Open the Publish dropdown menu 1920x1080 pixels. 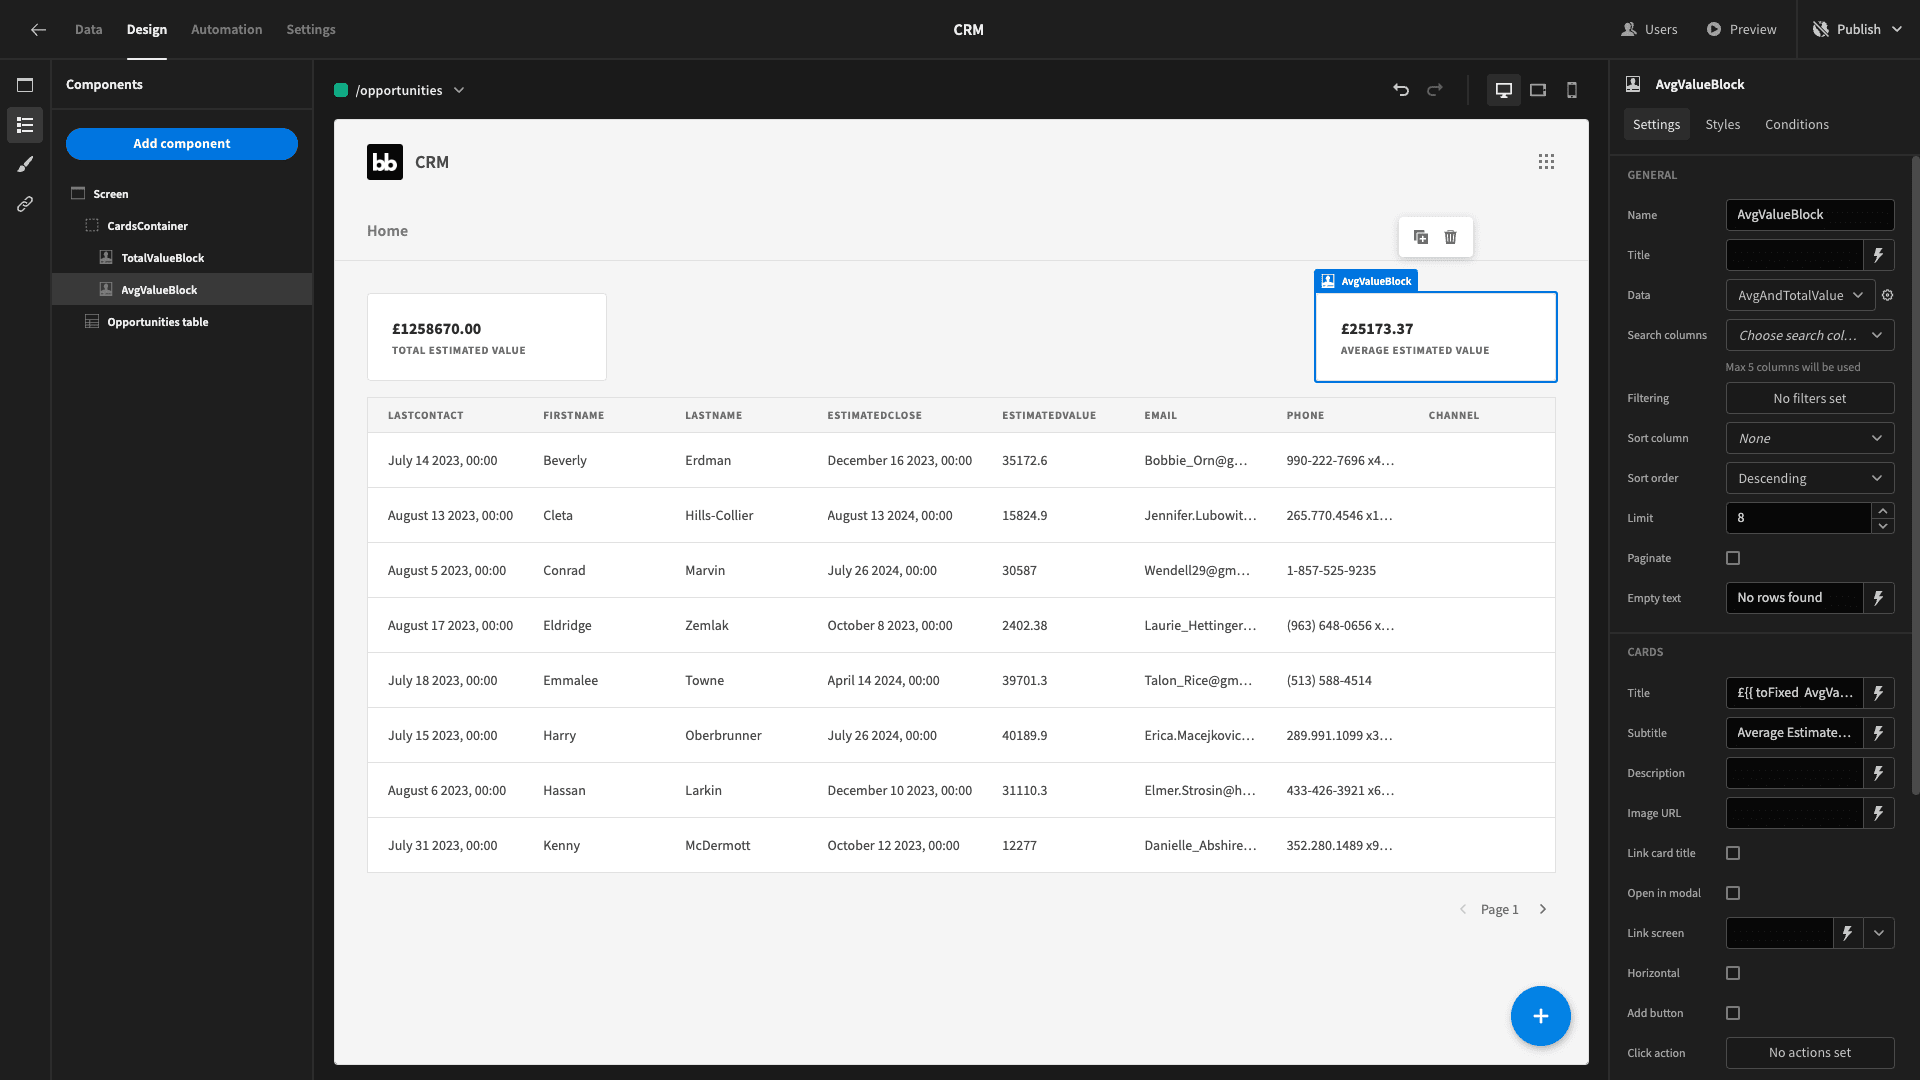tap(1858, 30)
